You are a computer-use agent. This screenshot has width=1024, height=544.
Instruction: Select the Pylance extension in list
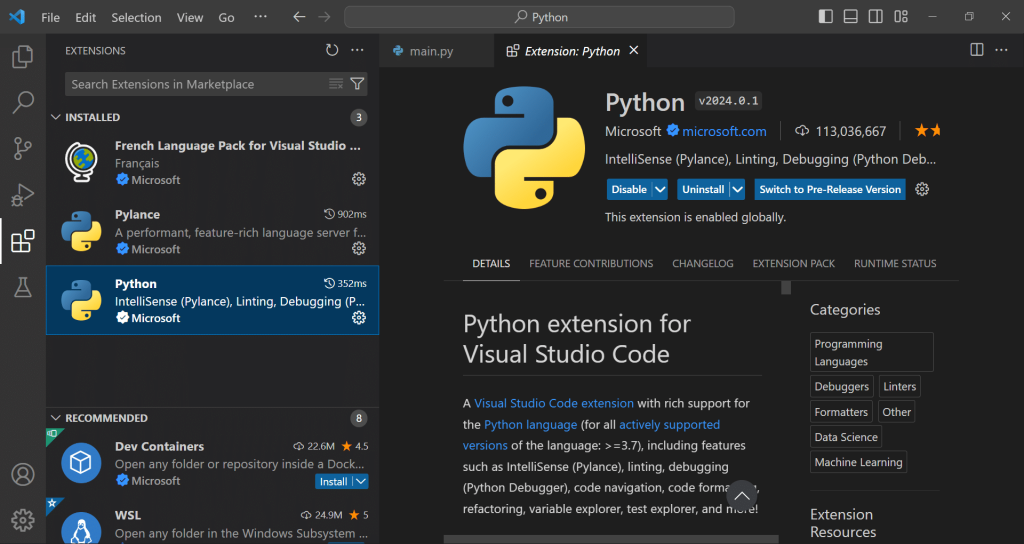212,231
